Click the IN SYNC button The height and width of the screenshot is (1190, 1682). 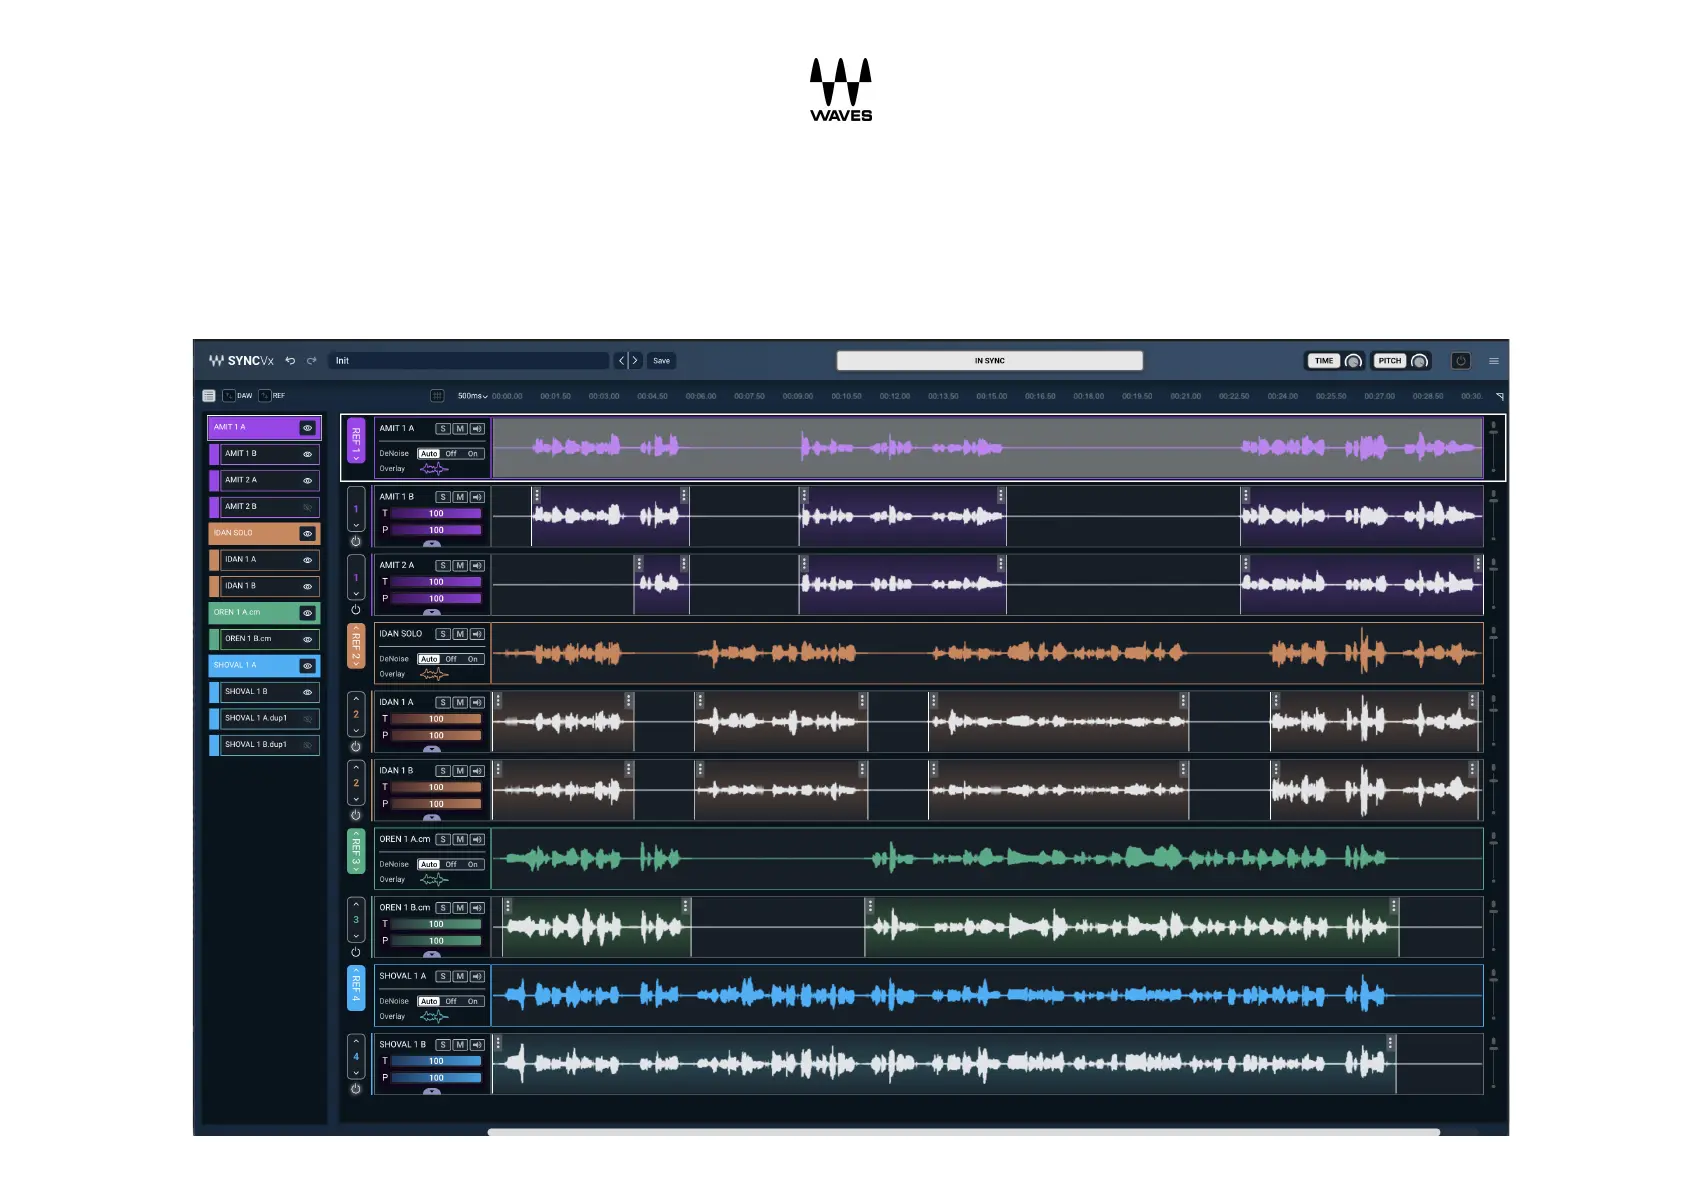(989, 361)
